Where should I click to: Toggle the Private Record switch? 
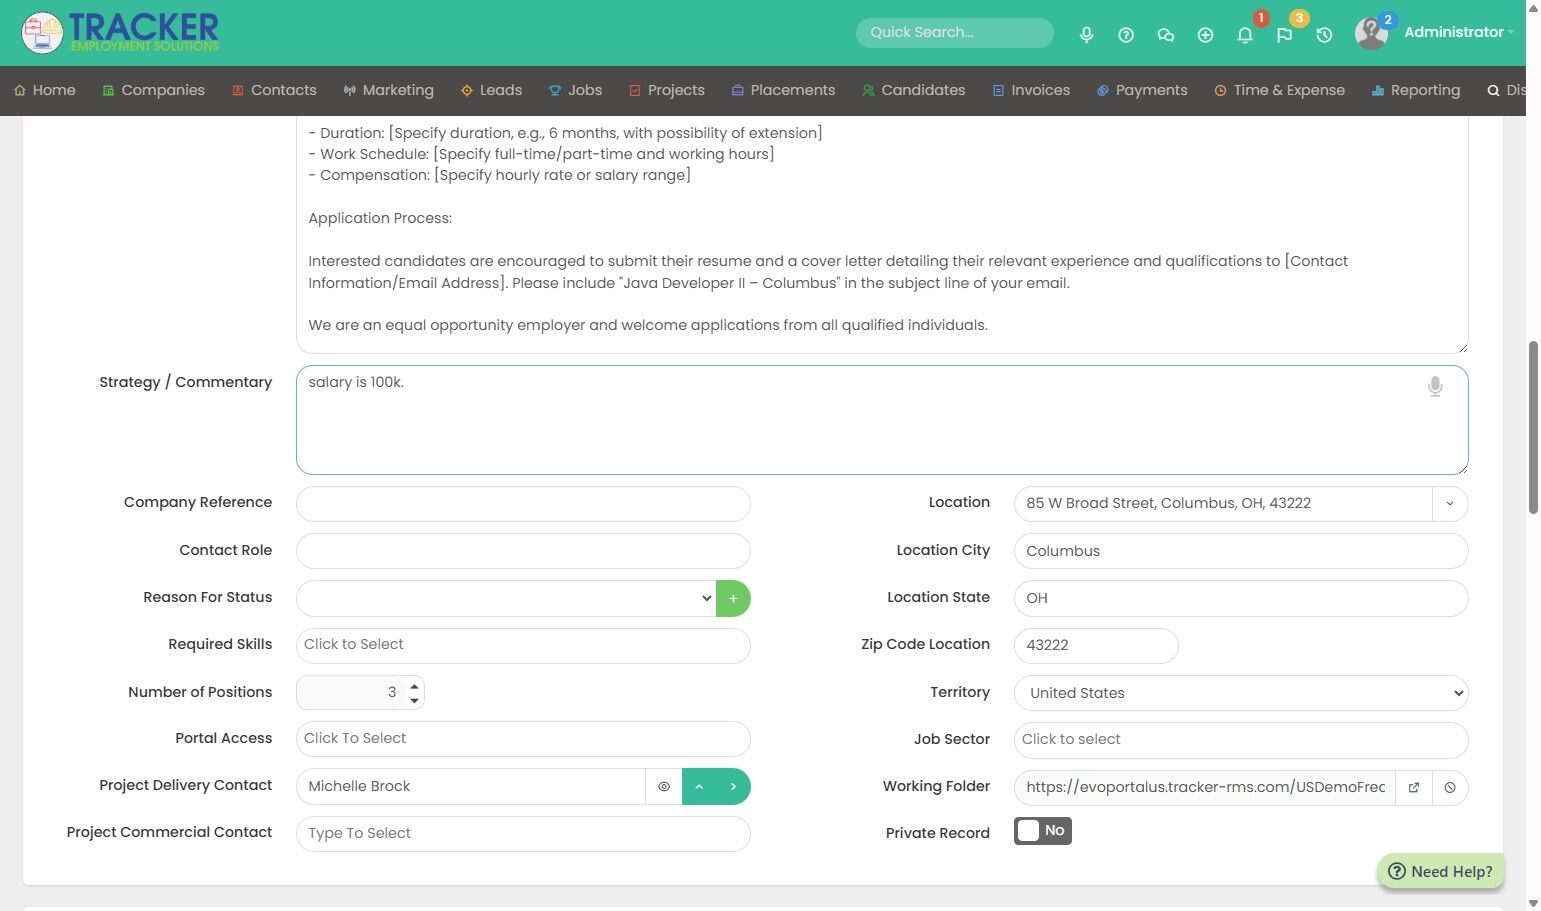tap(1043, 831)
